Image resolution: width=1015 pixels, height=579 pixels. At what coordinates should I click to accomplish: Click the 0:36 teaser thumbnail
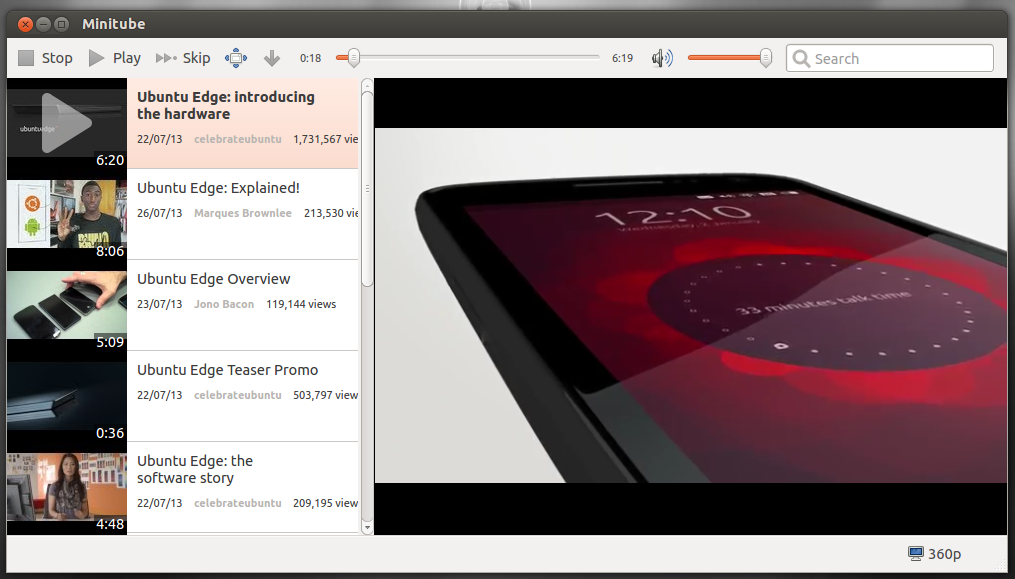tap(67, 396)
